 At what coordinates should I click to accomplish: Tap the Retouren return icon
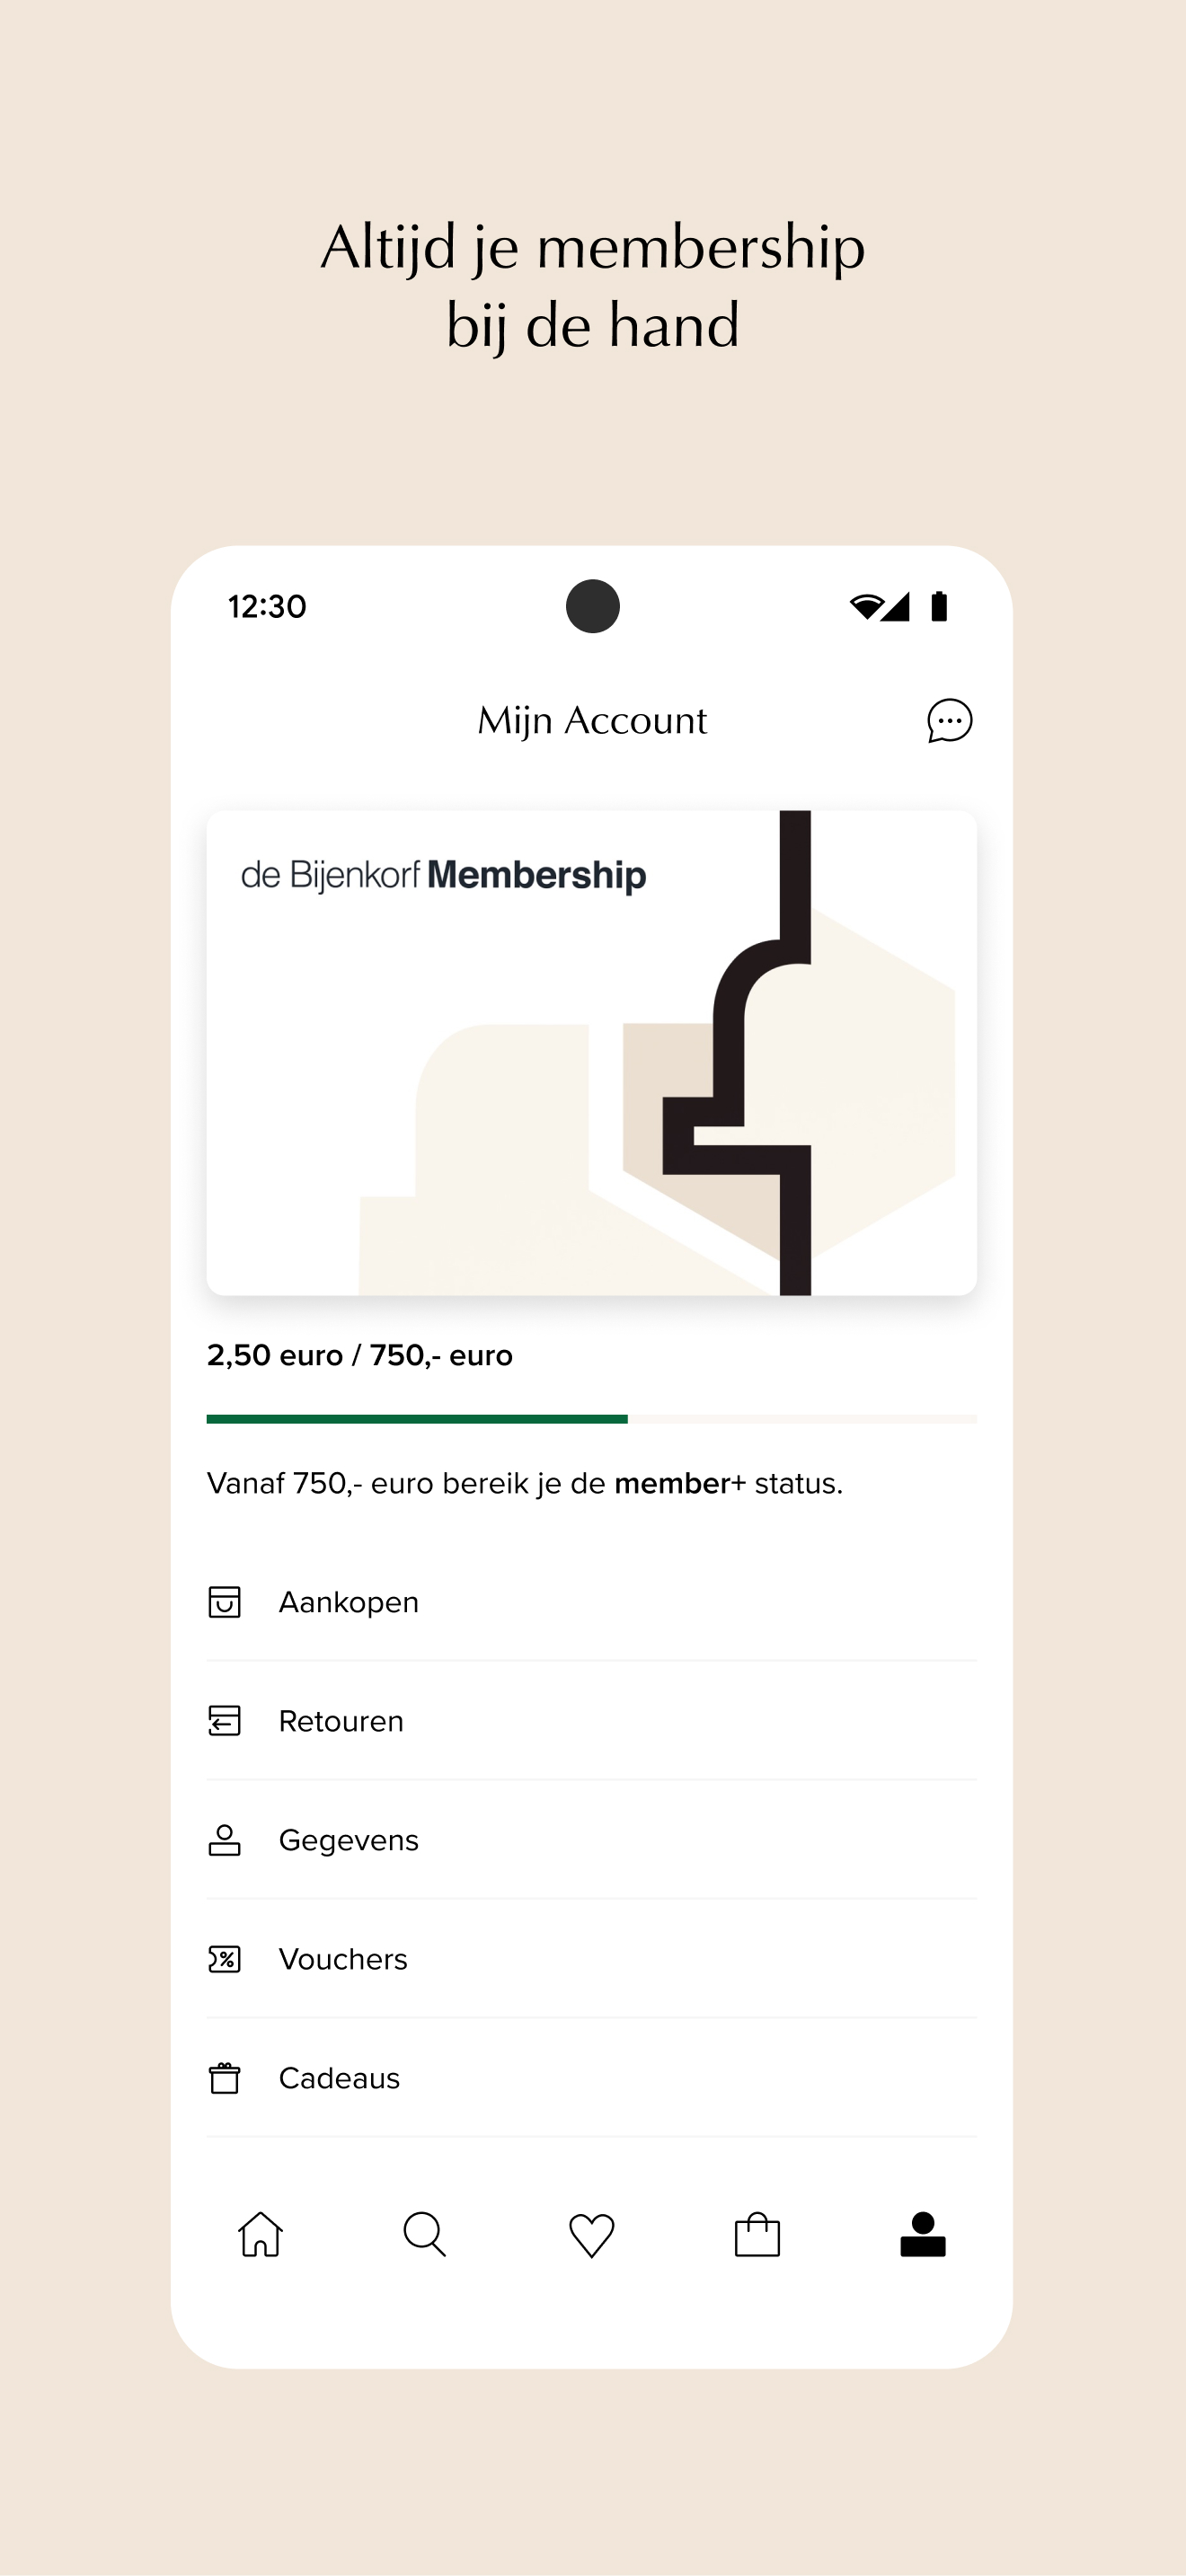(224, 1721)
